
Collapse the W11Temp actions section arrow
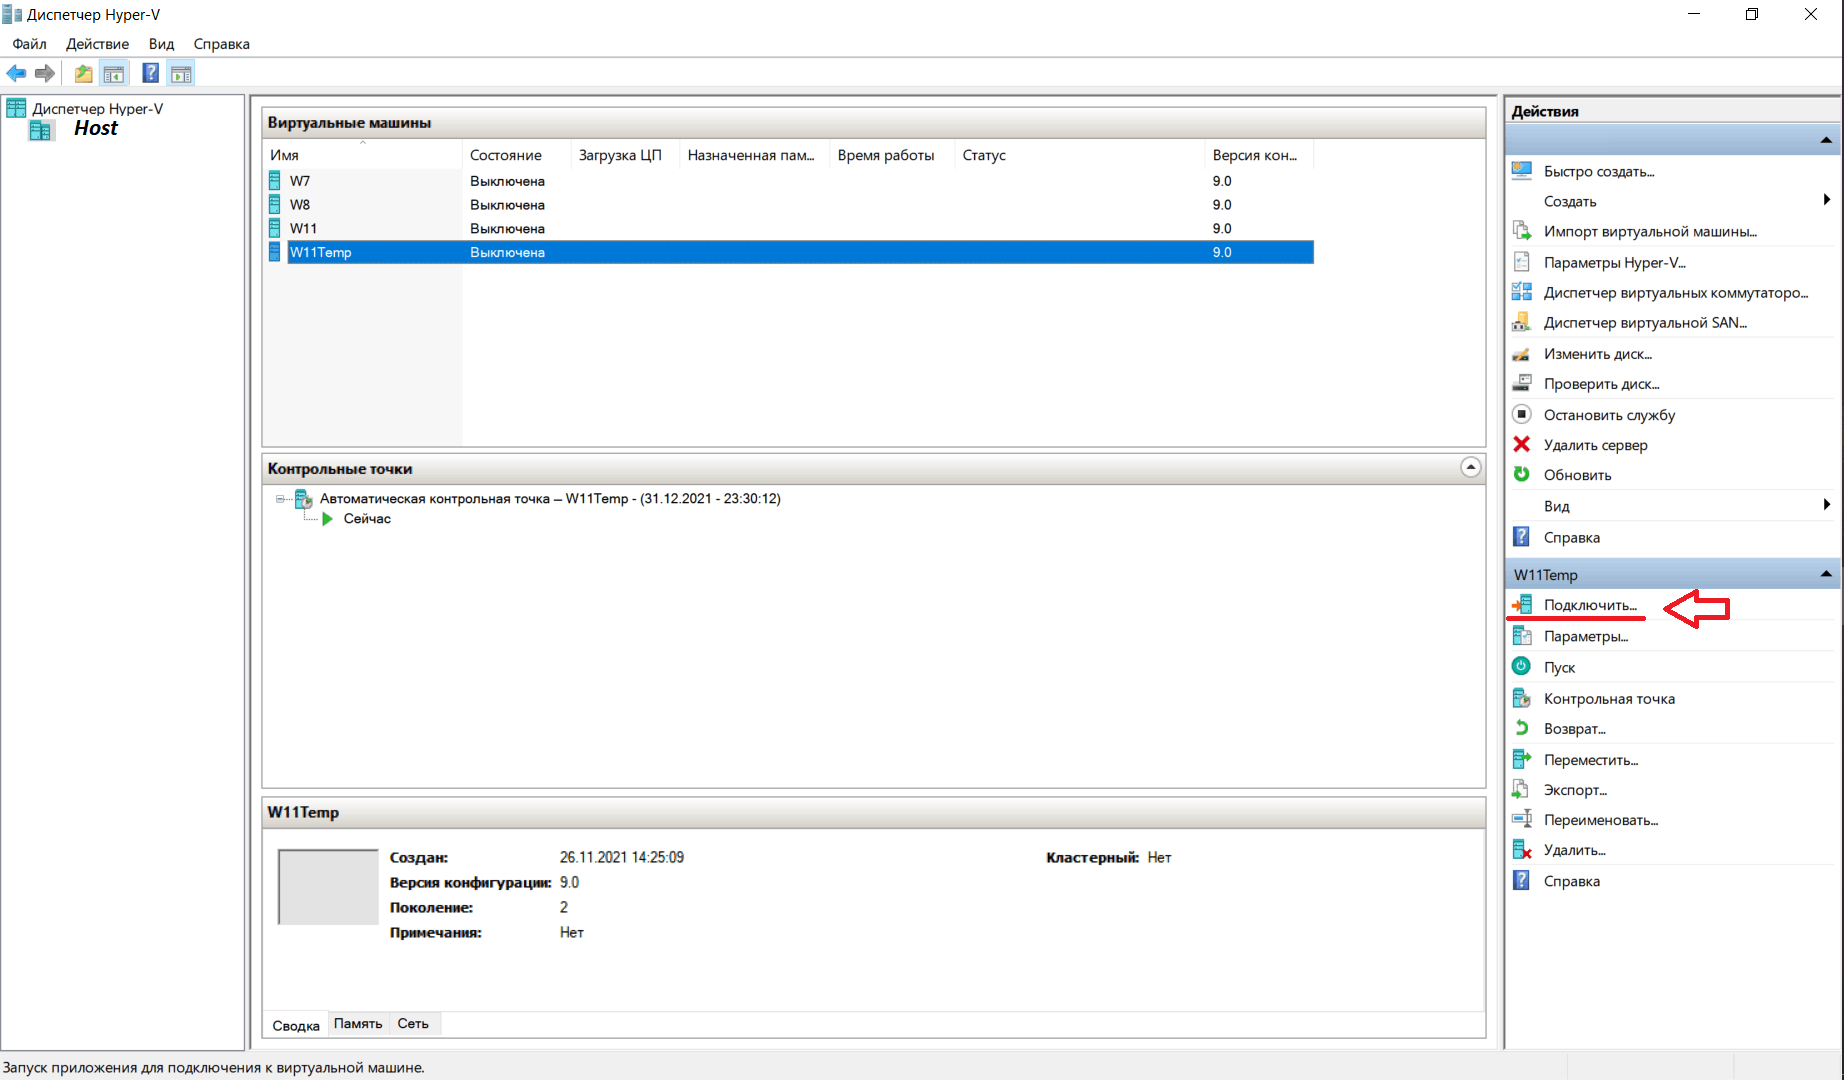(x=1826, y=574)
